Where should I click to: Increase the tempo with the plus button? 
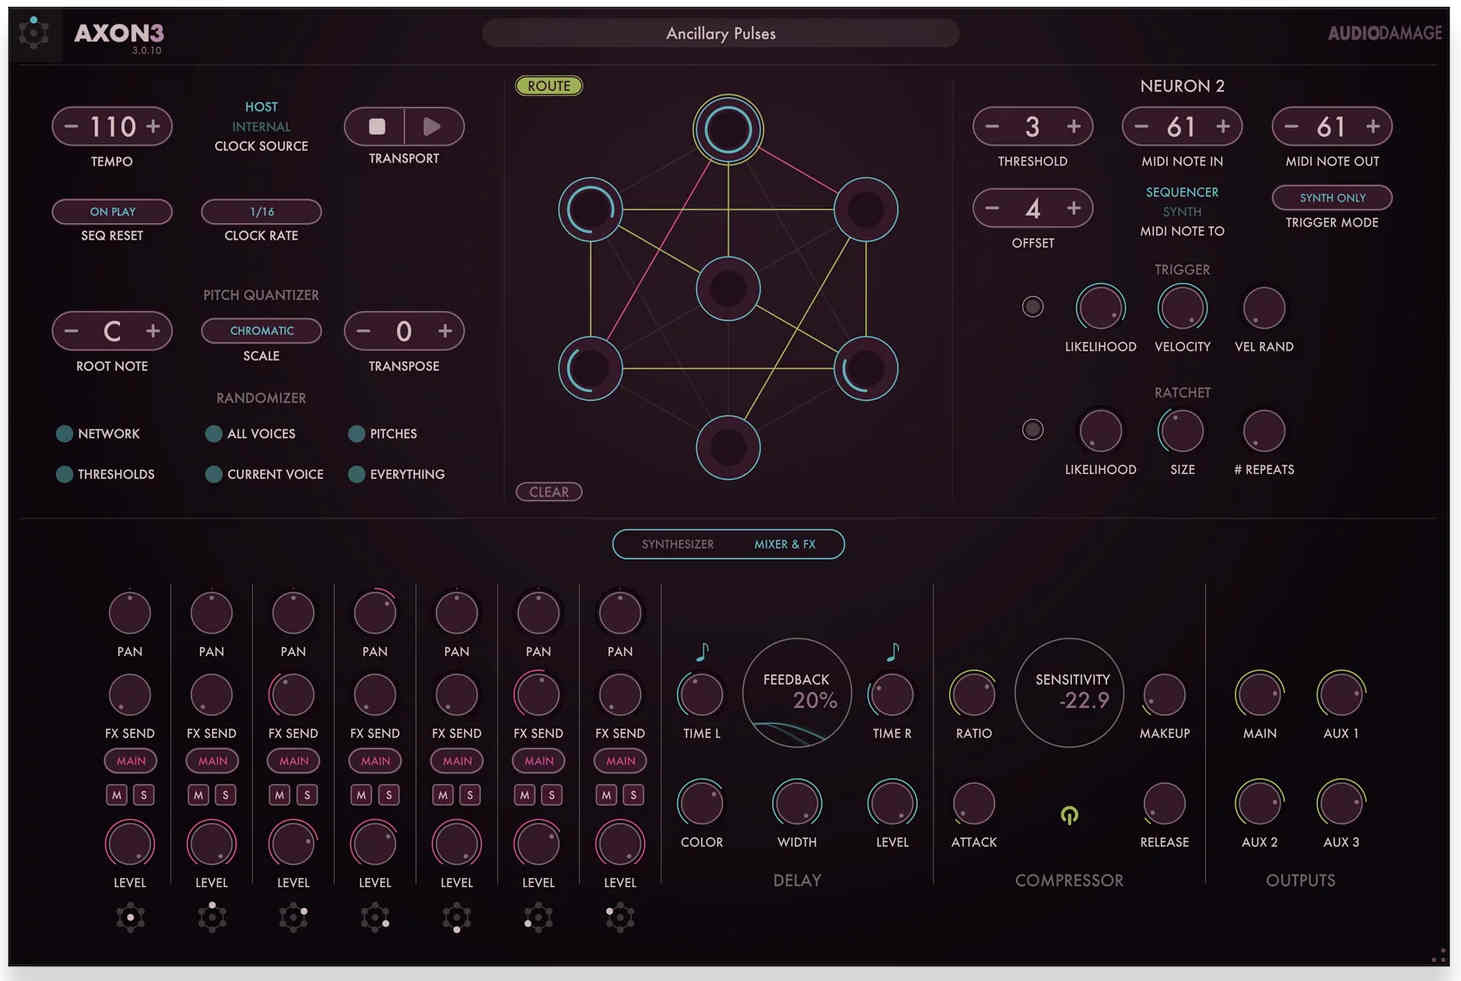coord(153,127)
